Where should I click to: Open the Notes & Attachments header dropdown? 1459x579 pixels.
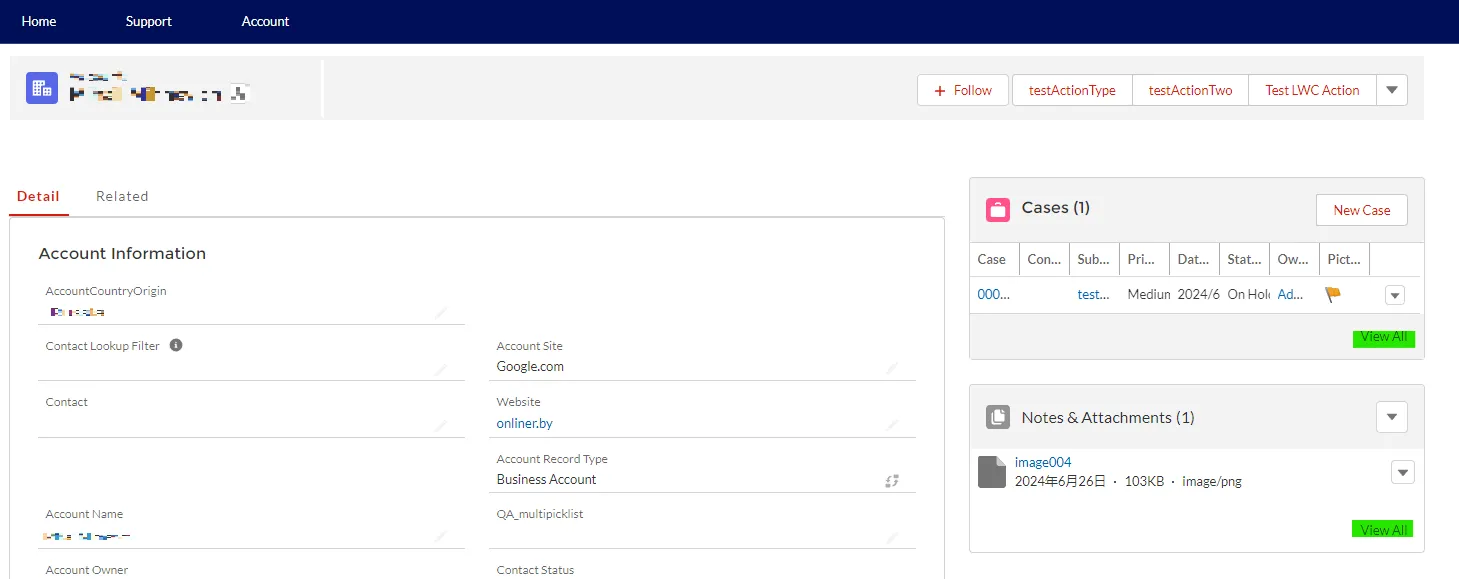click(x=1392, y=417)
